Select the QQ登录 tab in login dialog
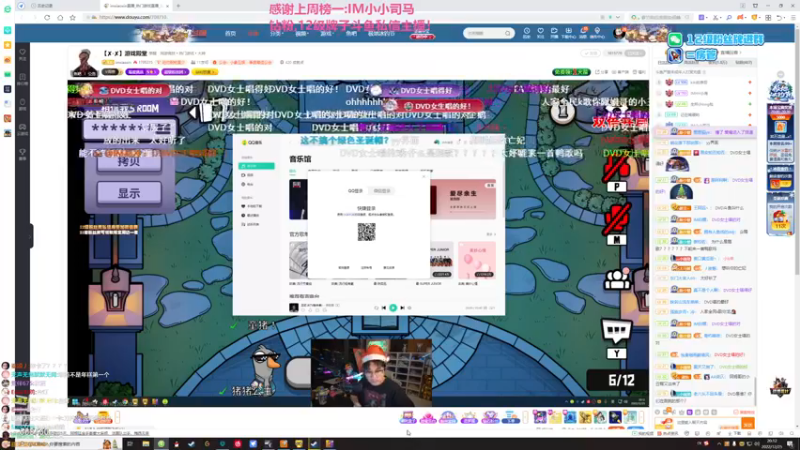 pyautogui.click(x=356, y=191)
